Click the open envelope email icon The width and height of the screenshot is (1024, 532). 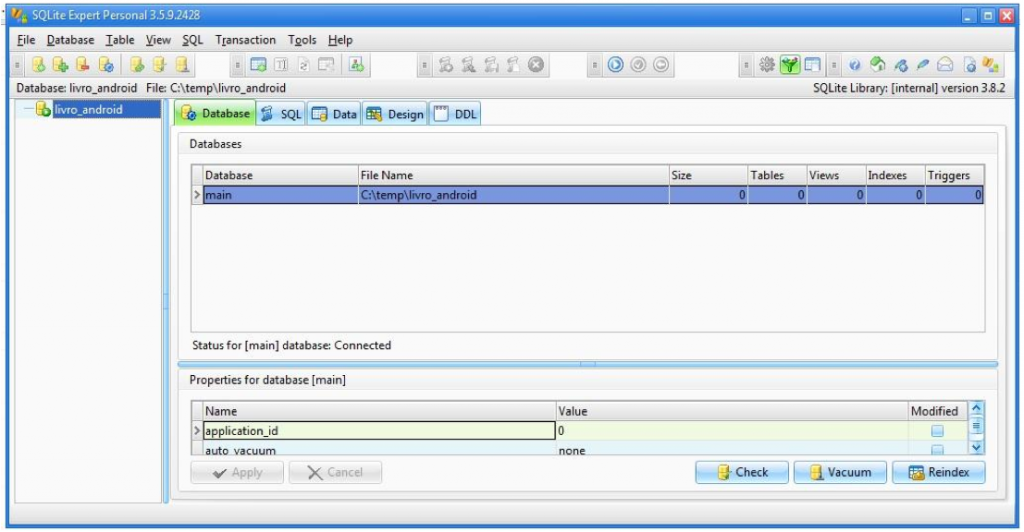945,65
